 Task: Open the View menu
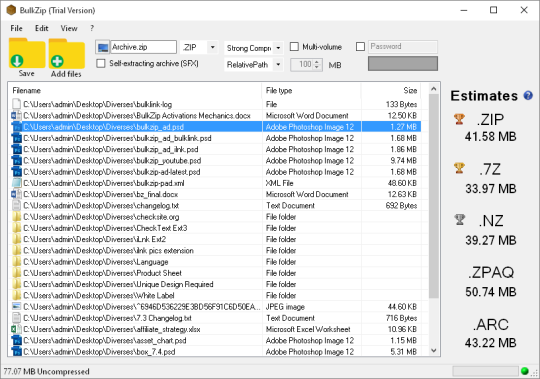click(x=69, y=28)
